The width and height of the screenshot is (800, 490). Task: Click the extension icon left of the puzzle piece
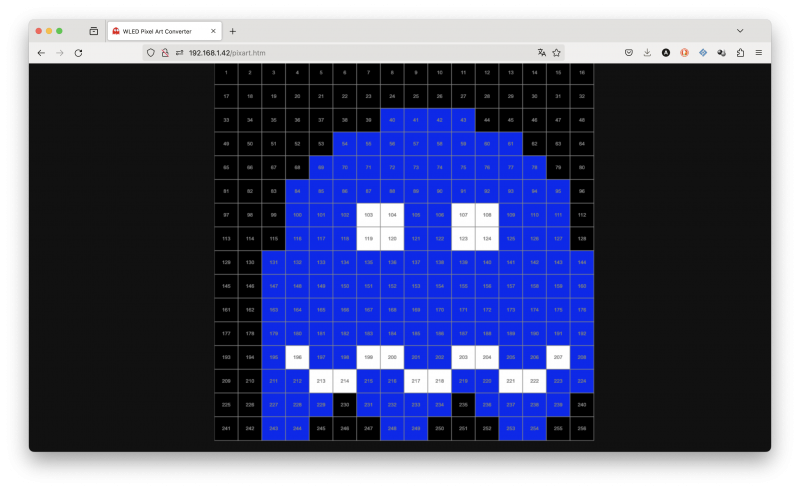(x=721, y=53)
